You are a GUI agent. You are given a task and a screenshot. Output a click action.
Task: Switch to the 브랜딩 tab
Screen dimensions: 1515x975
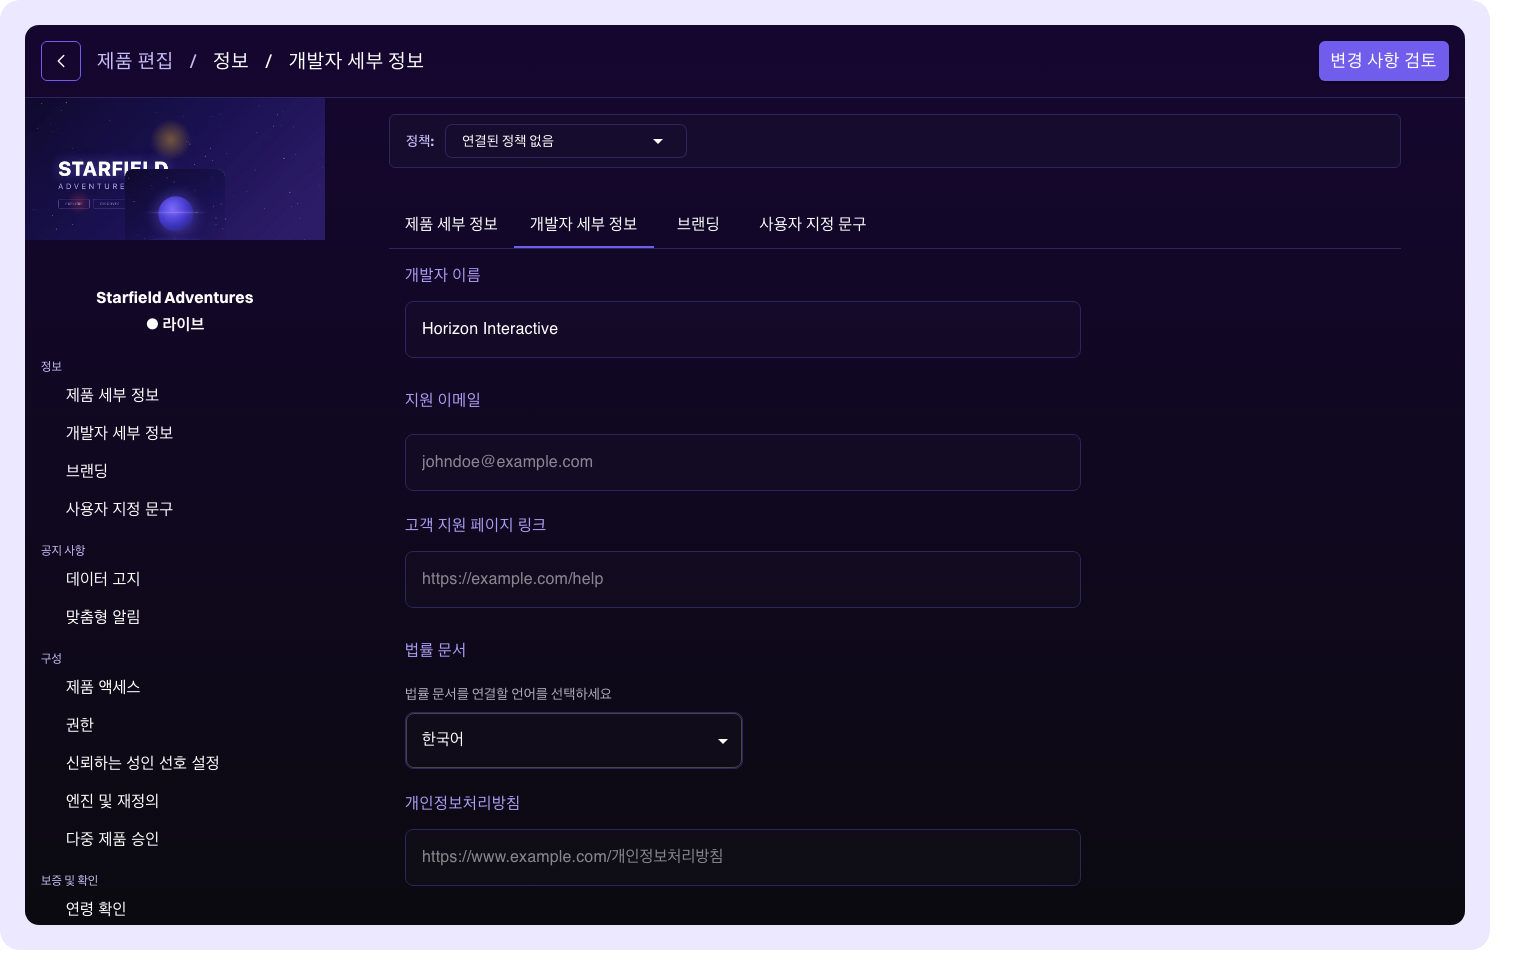coord(698,224)
